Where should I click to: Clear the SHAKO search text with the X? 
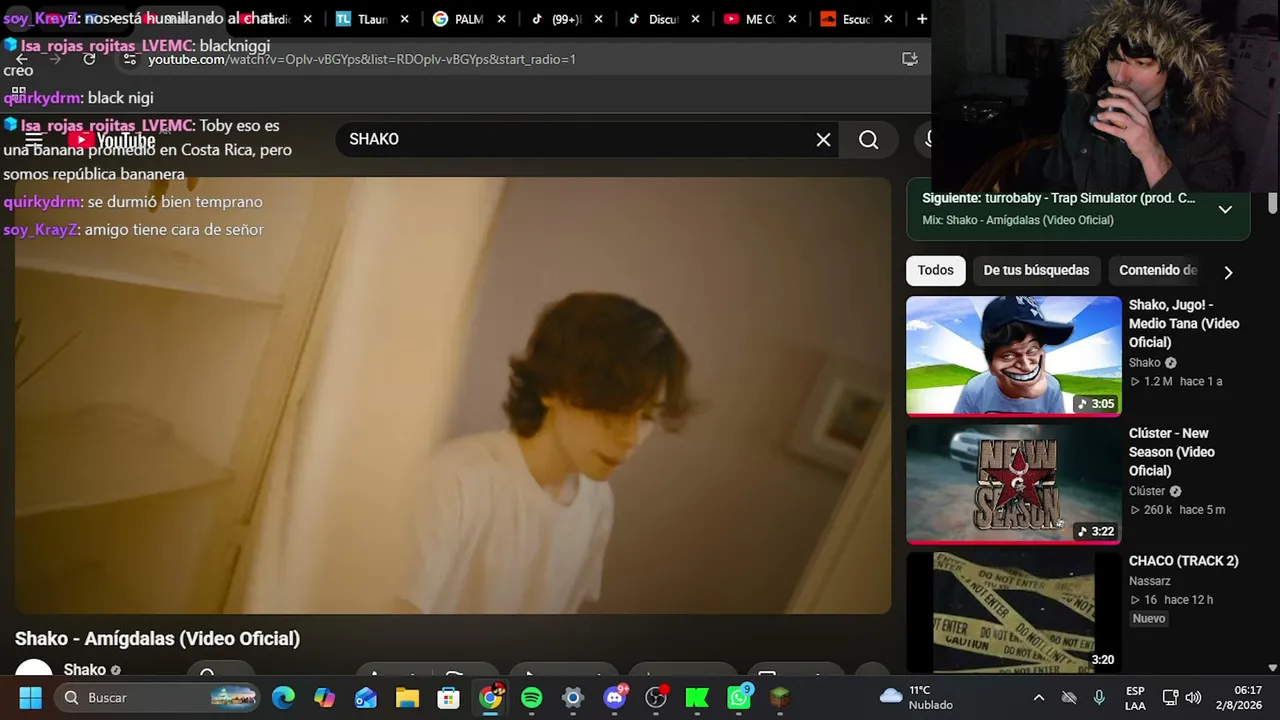click(x=823, y=140)
